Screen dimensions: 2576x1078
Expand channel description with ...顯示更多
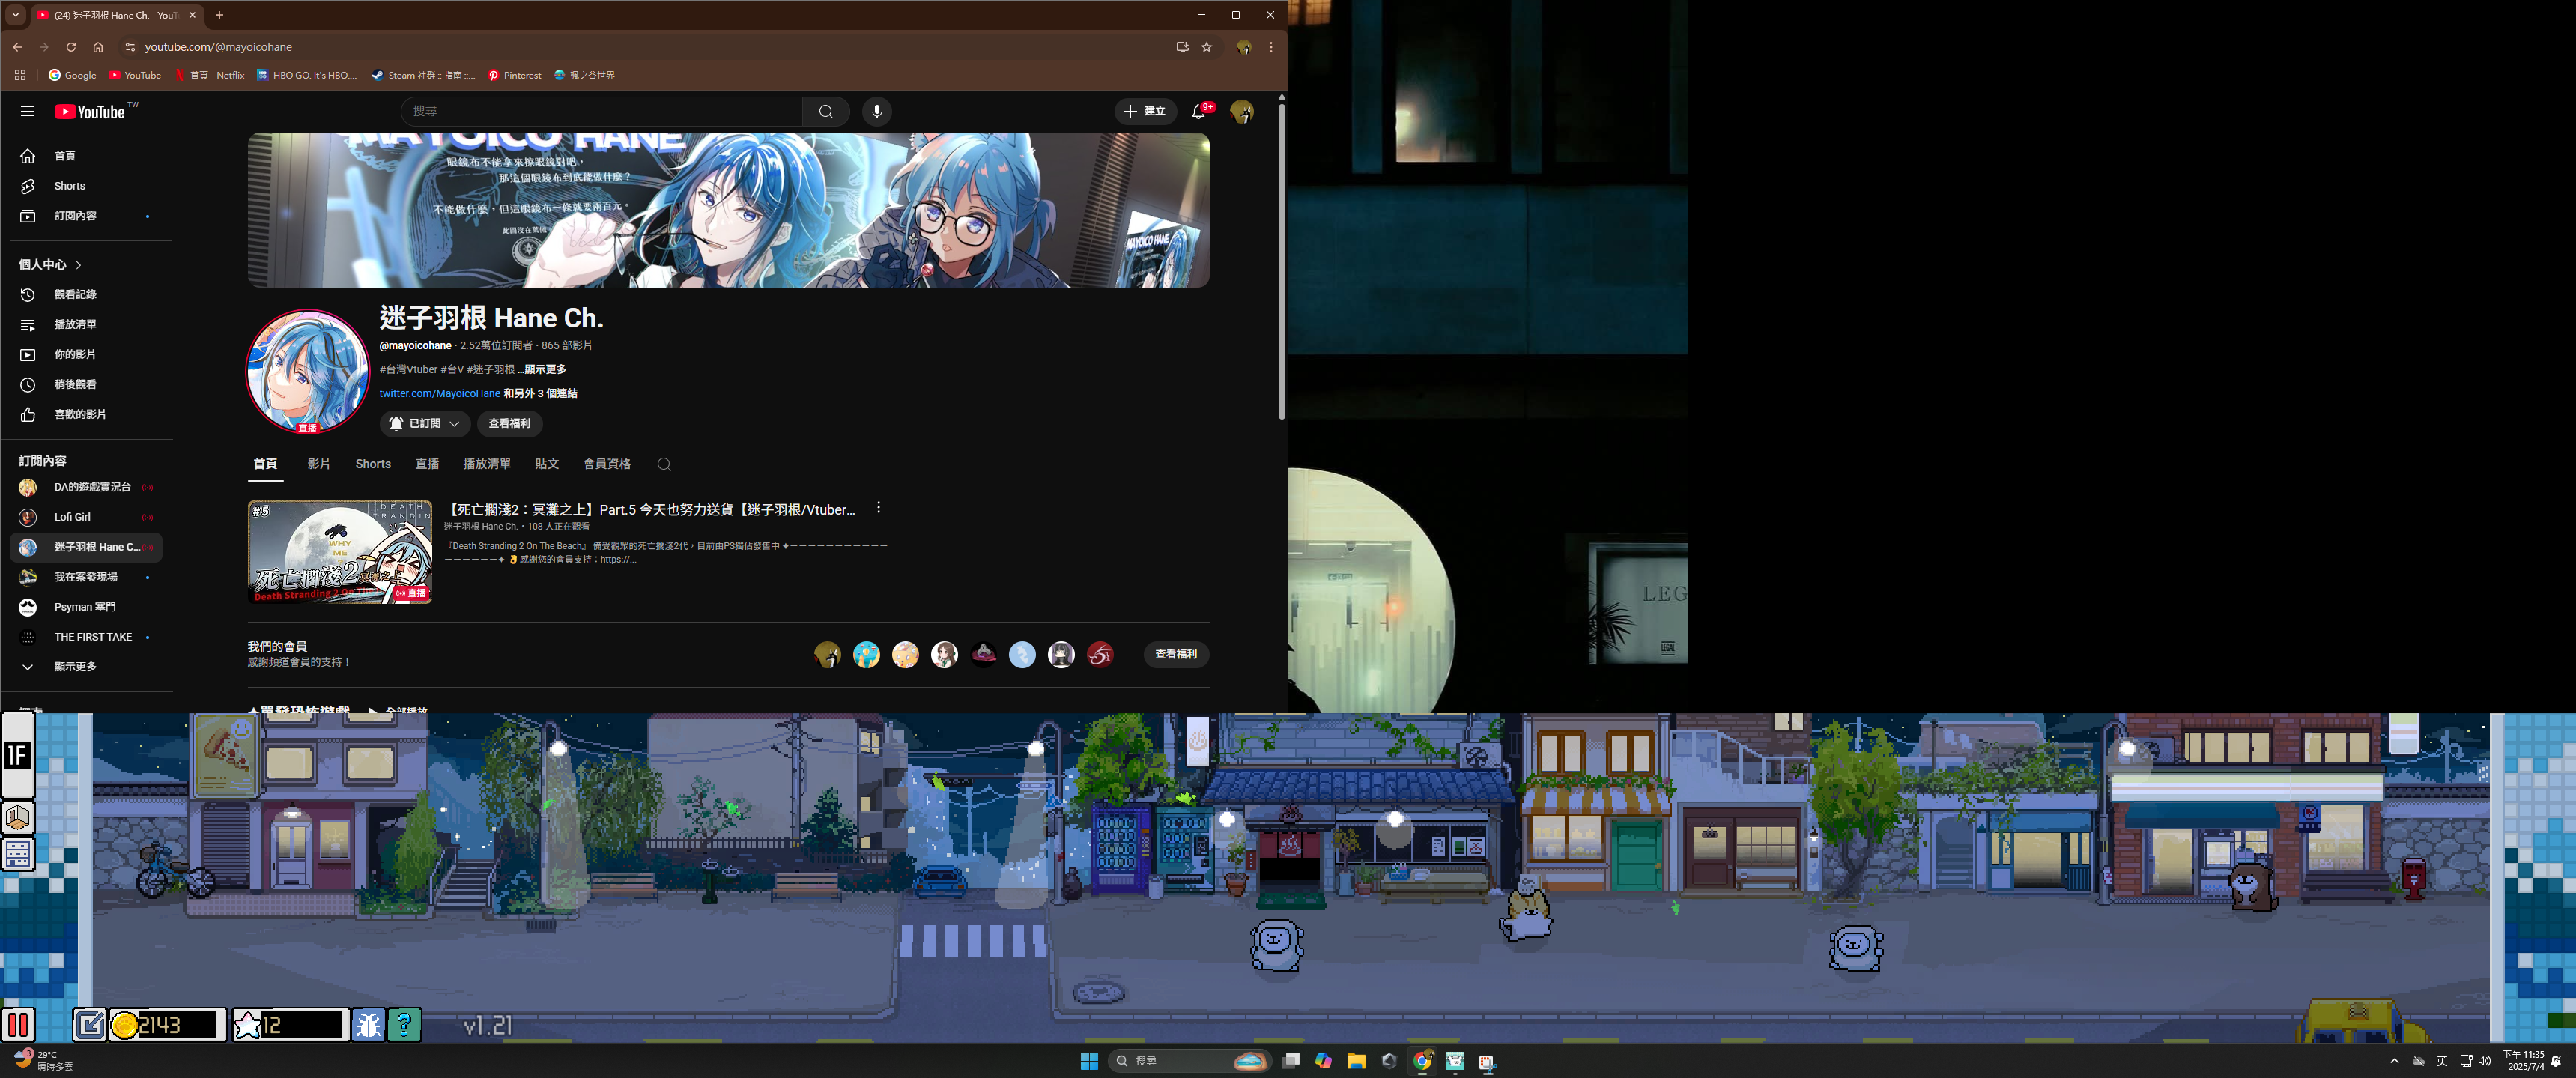542,370
